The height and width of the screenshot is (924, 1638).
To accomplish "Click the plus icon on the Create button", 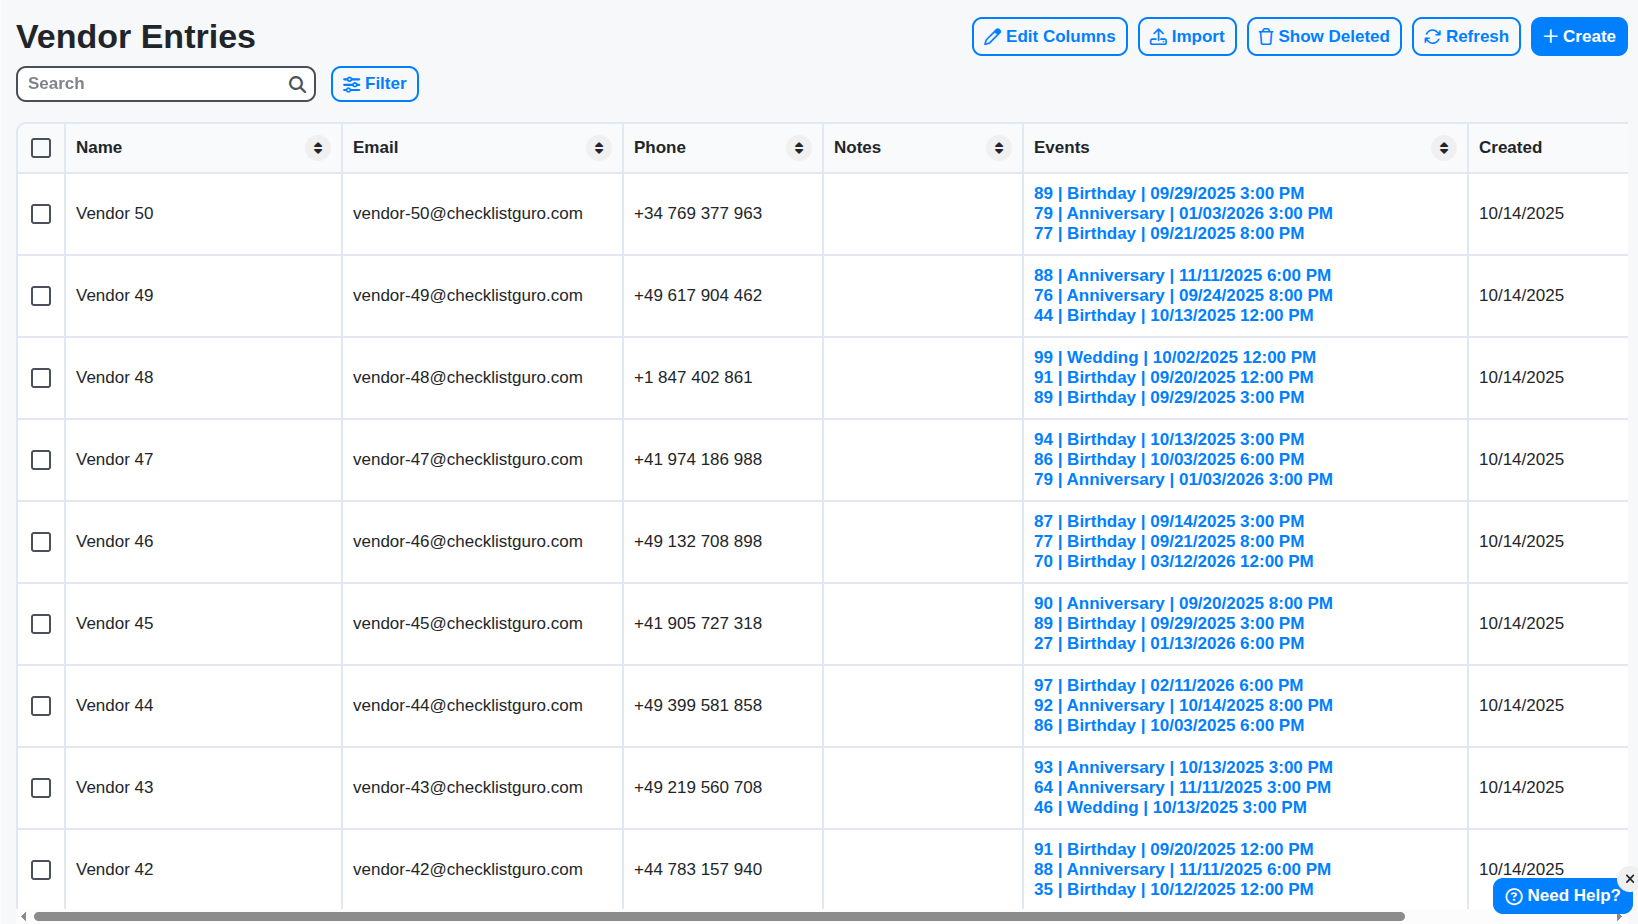I will [1553, 36].
